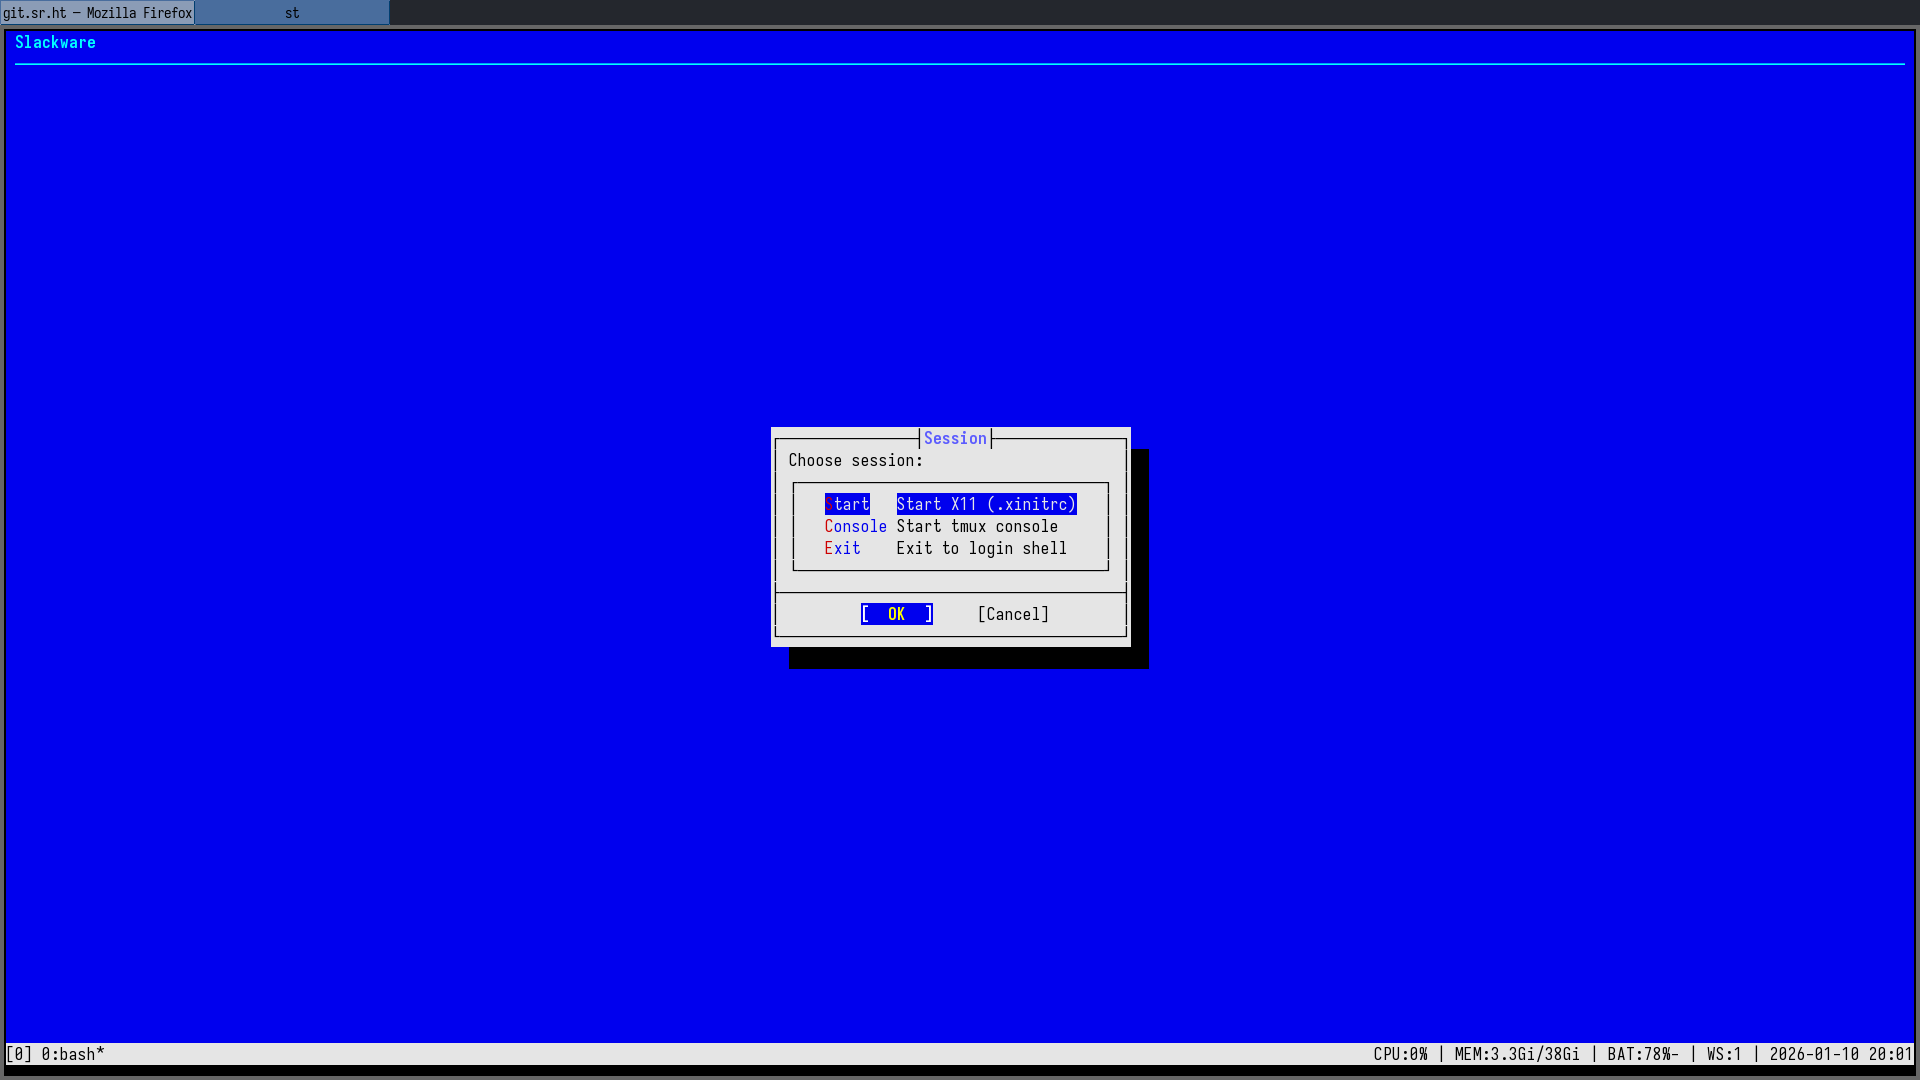The height and width of the screenshot is (1080, 1920).
Task: Click the OK button in Session dialog
Action: pyautogui.click(x=896, y=614)
